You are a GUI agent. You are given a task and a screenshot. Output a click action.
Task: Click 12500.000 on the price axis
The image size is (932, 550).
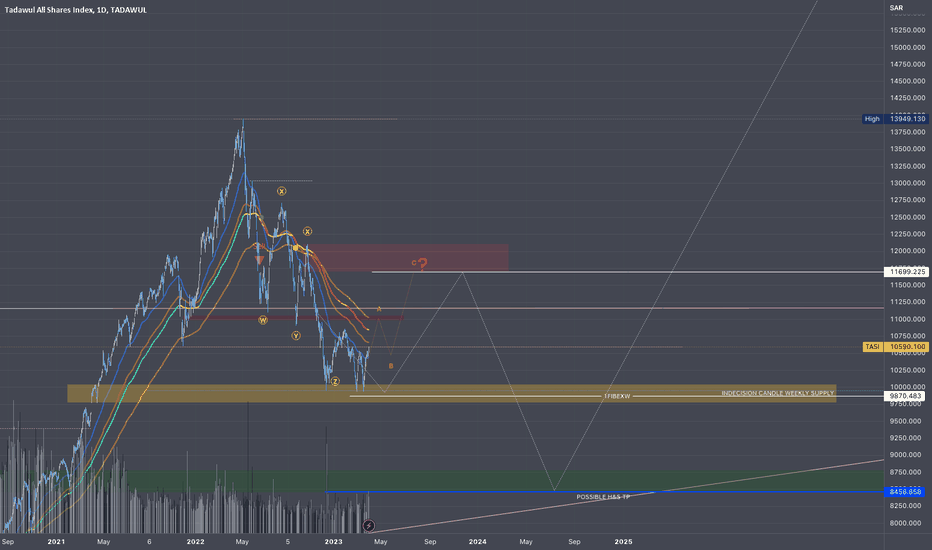[907, 217]
